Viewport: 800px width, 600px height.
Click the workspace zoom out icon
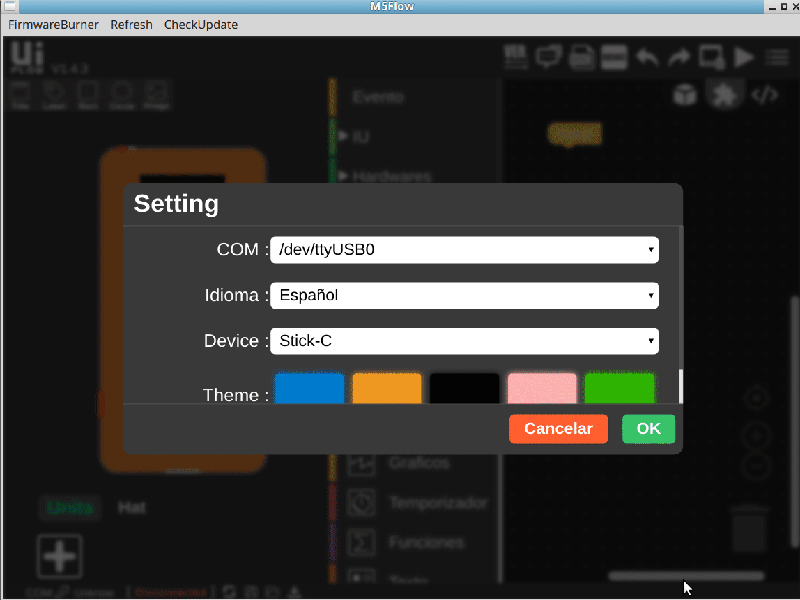[756, 466]
